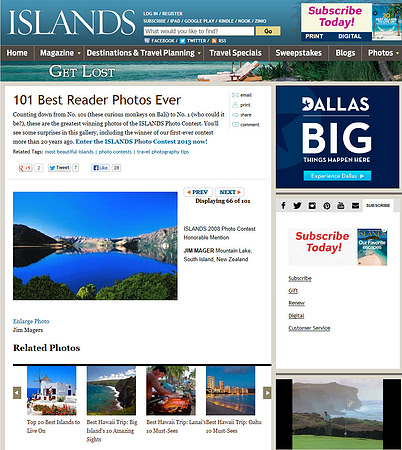Viewport: 402px width, 450px height.
Task: Click sidebar Gift link
Action: pyautogui.click(x=293, y=291)
